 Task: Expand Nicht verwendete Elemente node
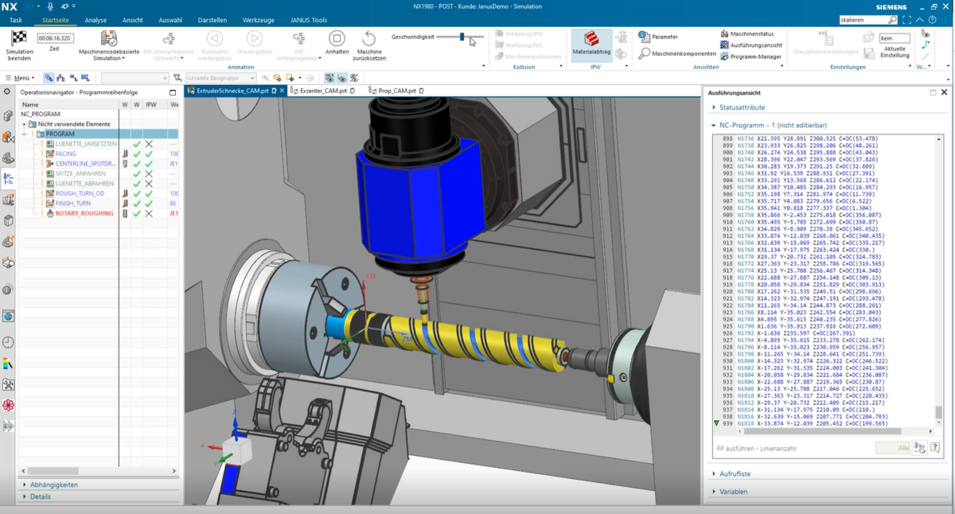pyautogui.click(x=24, y=124)
